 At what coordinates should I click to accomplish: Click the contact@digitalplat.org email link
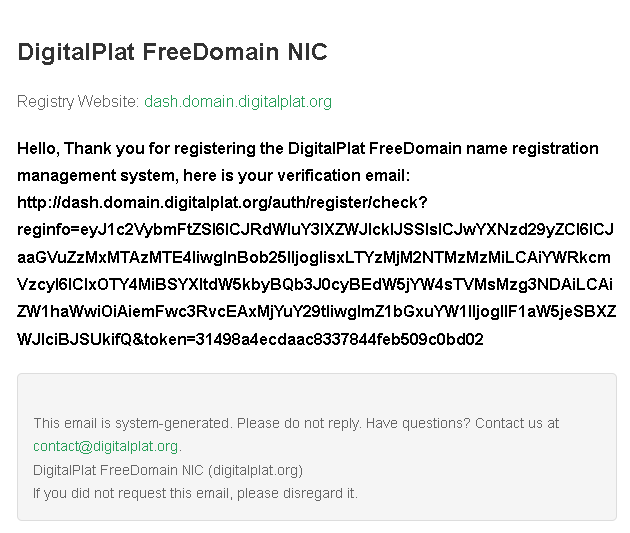(x=106, y=446)
